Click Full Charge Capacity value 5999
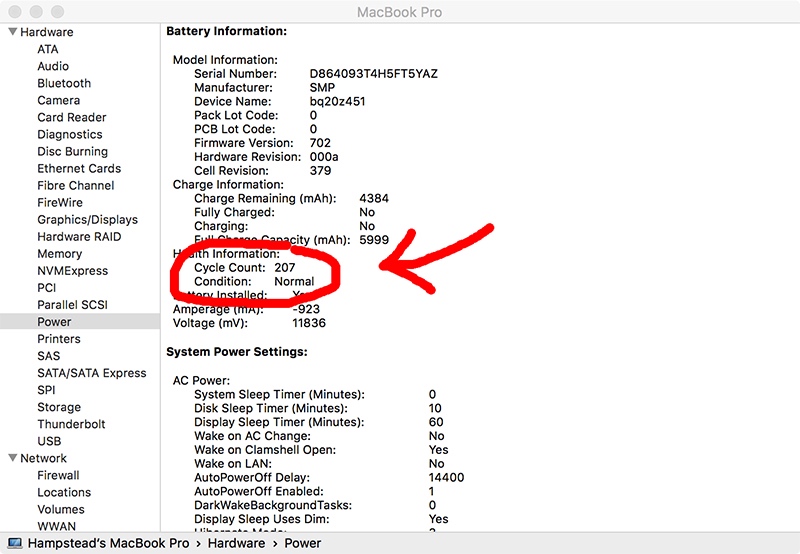The width and height of the screenshot is (800, 554). coord(374,240)
